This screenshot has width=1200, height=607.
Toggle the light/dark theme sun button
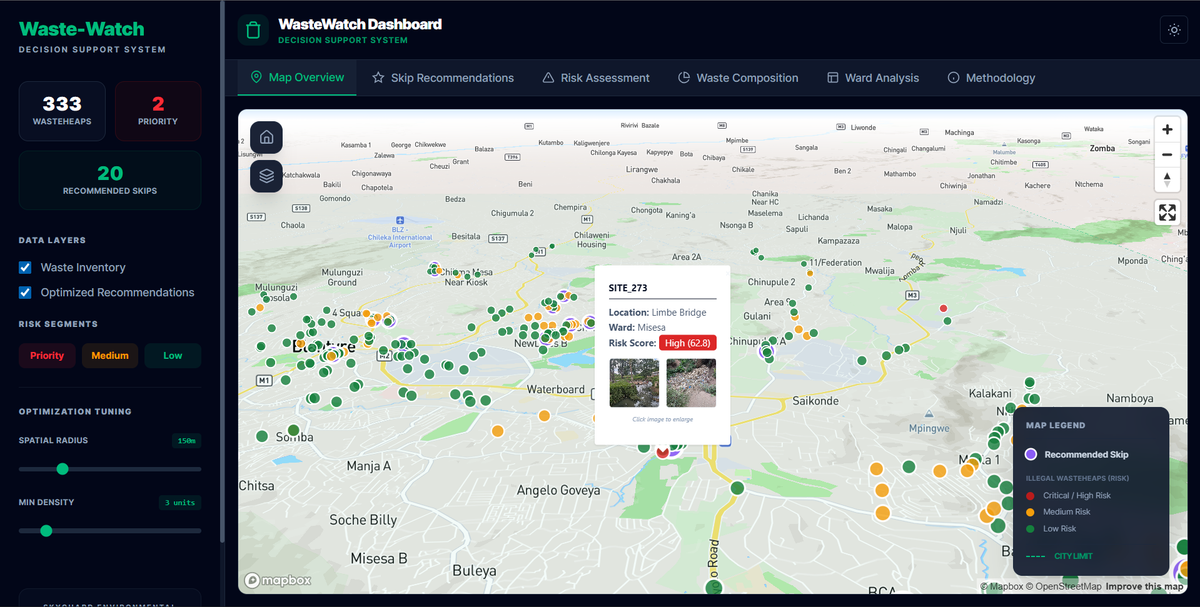coord(1174,30)
